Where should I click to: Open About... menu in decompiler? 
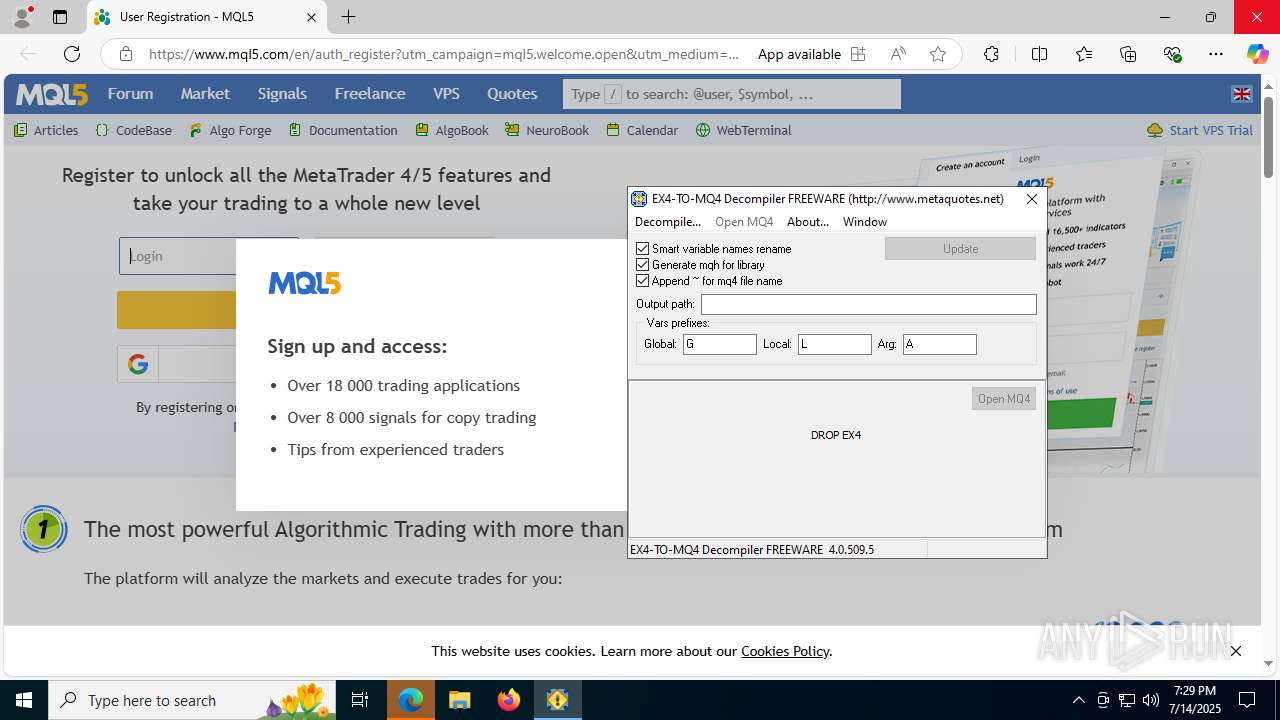point(808,221)
